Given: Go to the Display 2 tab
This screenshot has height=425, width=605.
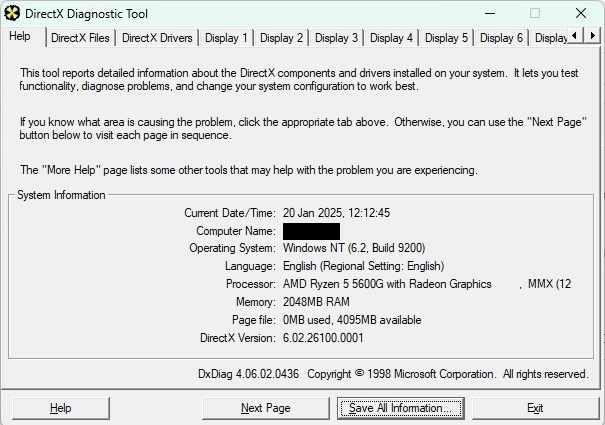Looking at the screenshot, I should coord(281,38).
